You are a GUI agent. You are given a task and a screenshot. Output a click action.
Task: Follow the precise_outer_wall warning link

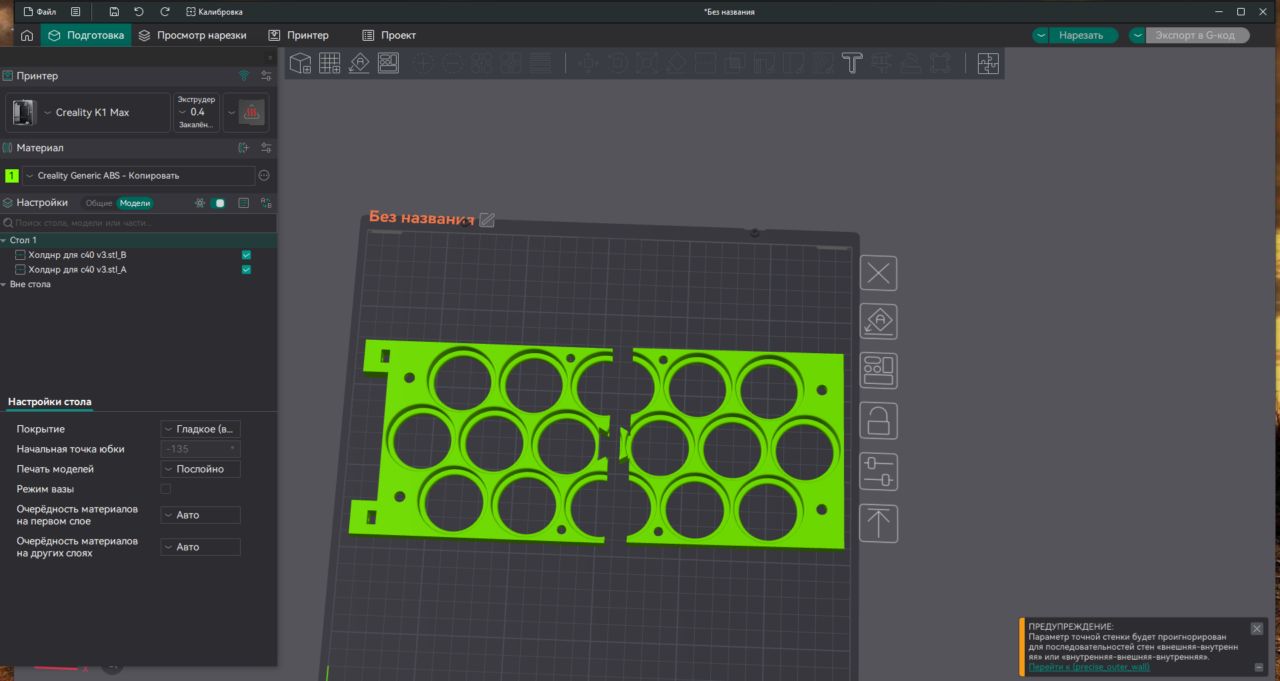coord(1089,667)
